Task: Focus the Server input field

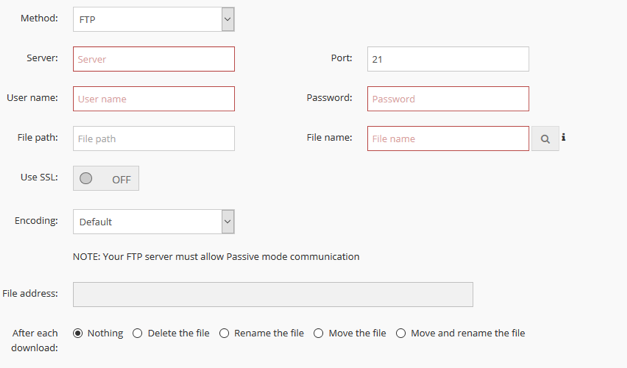Action: point(154,59)
